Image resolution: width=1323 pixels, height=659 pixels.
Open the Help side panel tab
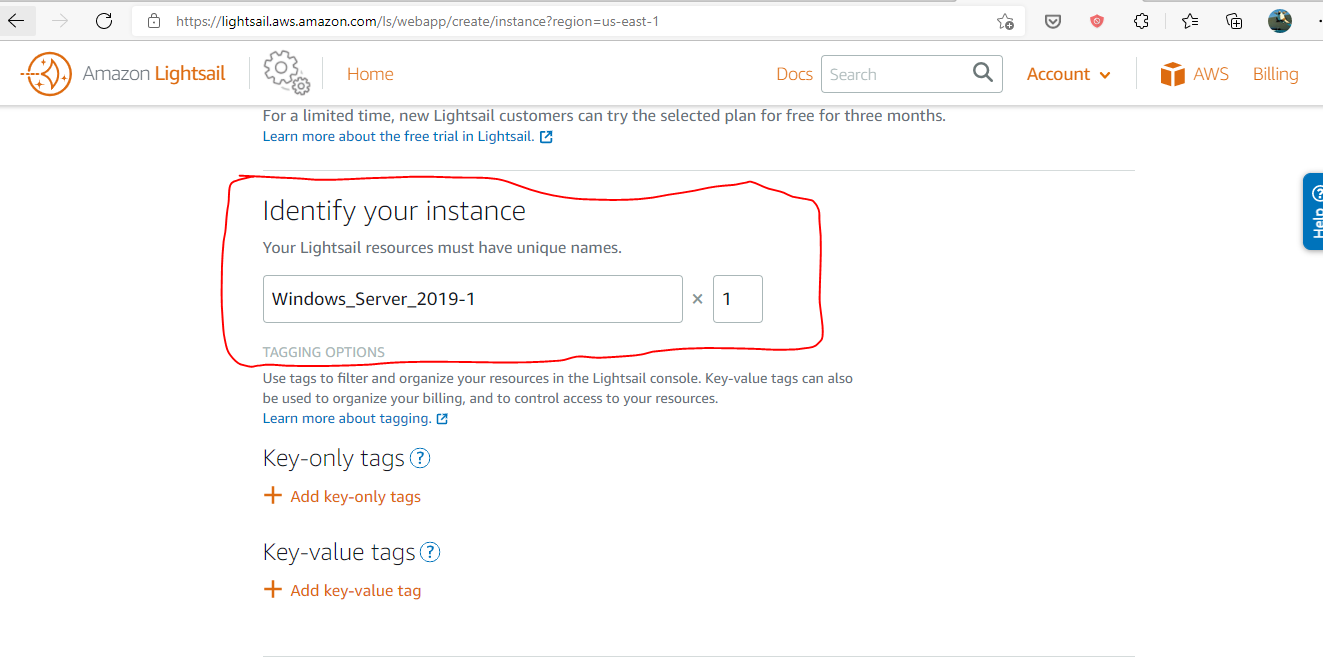pyautogui.click(x=1313, y=211)
